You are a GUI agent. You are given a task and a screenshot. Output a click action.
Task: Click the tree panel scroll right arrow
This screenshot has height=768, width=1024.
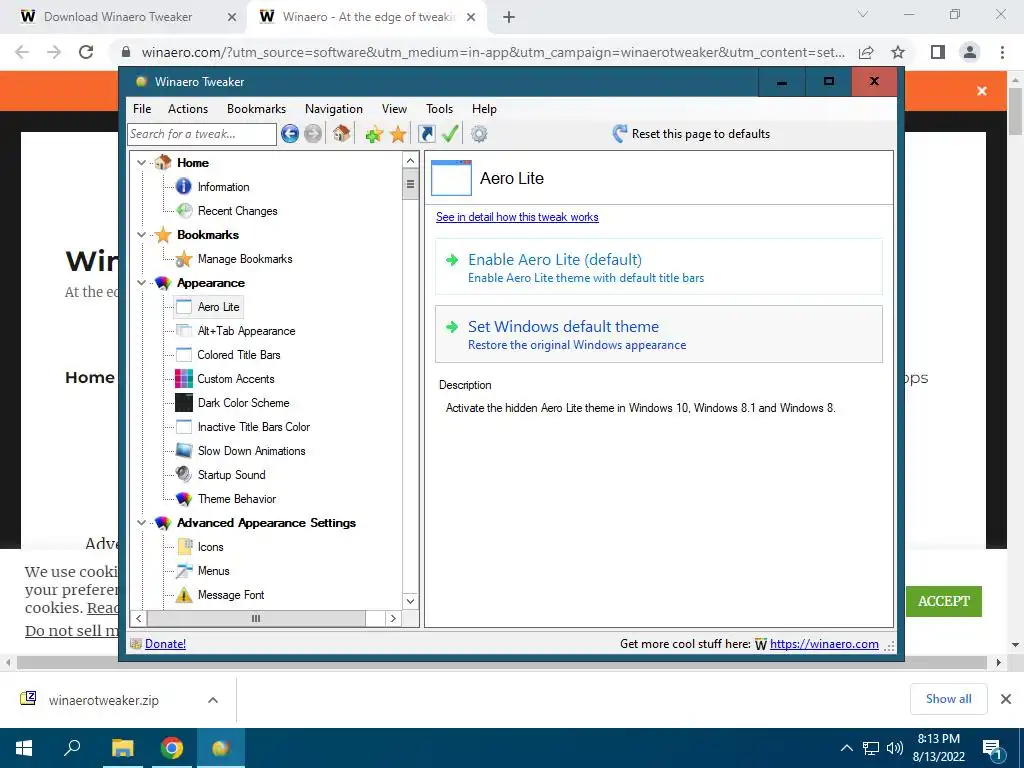[x=392, y=618]
